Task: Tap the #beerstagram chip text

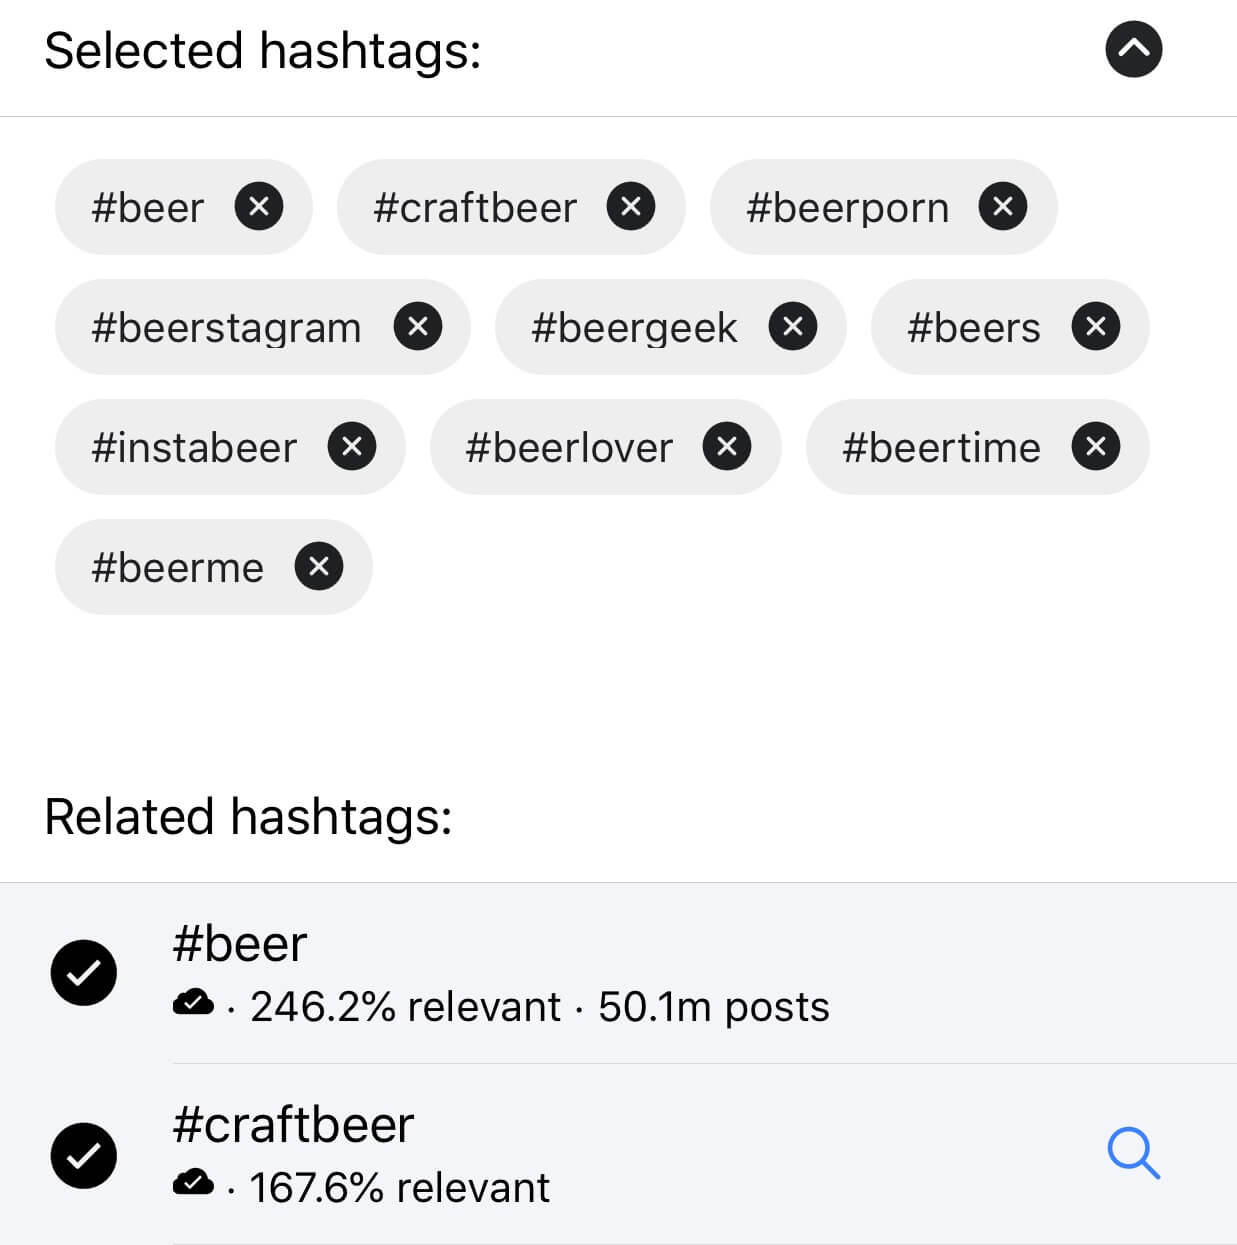Action: [226, 328]
